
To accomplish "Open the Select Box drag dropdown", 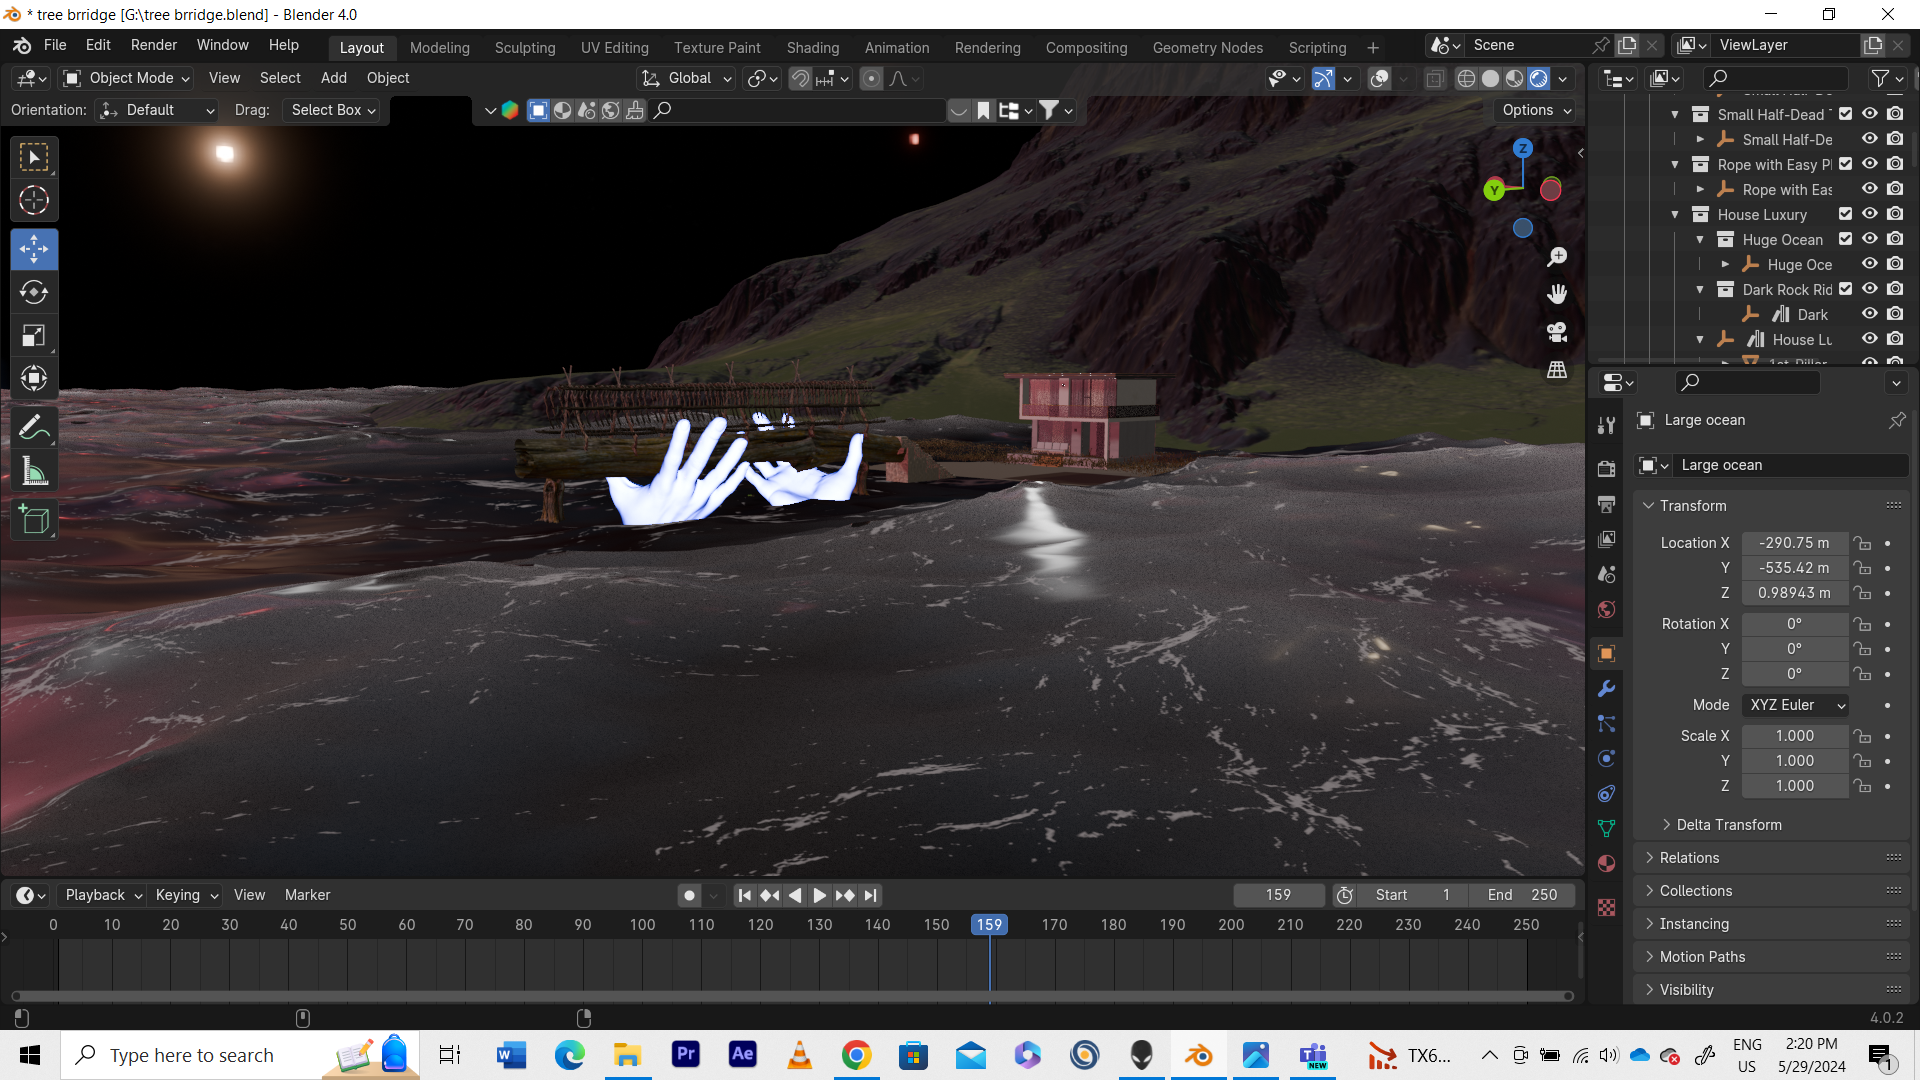I will pyautogui.click(x=333, y=110).
